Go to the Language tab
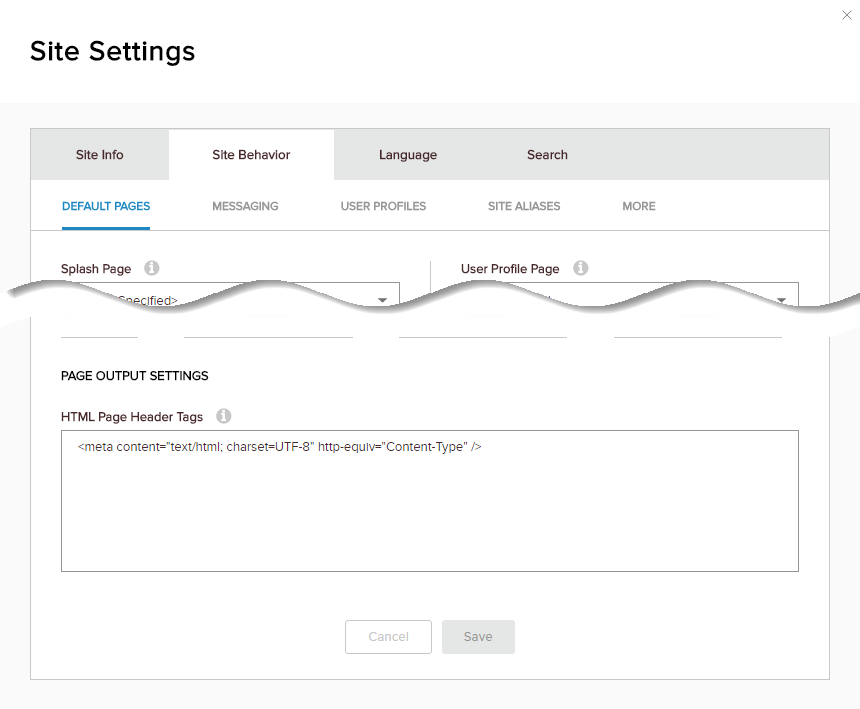The image size is (860, 709). coord(408,155)
